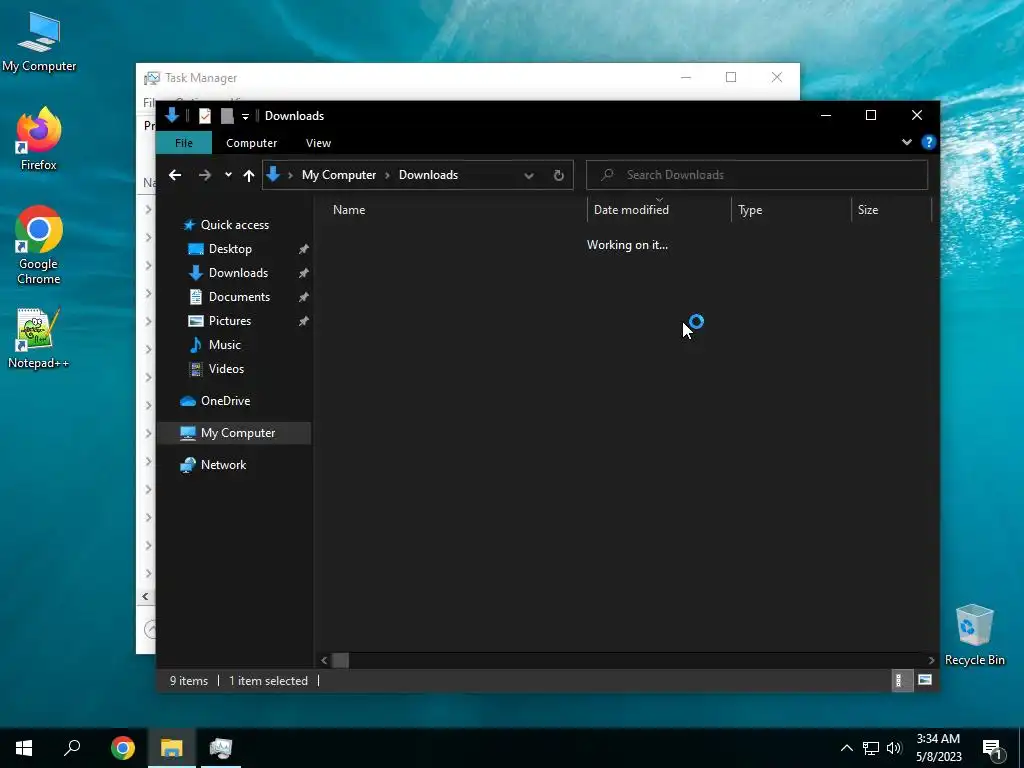Select the Recycle Bin desktop icon
This screenshot has height=768, width=1024.
click(974, 635)
